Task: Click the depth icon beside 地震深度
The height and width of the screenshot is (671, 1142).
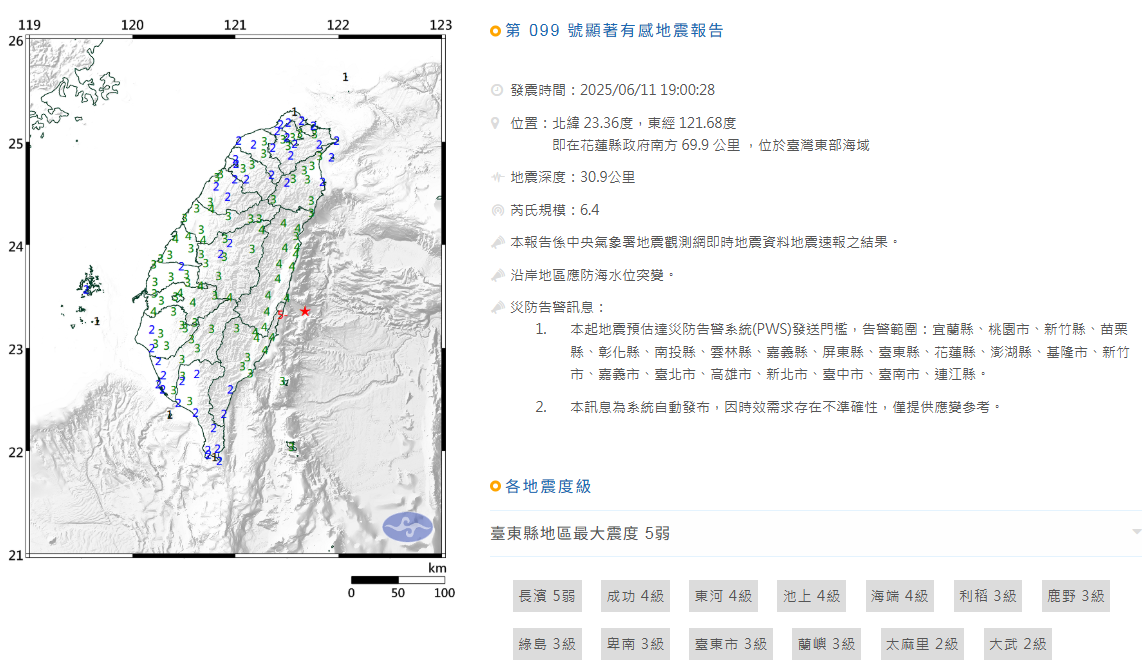Action: tap(497, 177)
